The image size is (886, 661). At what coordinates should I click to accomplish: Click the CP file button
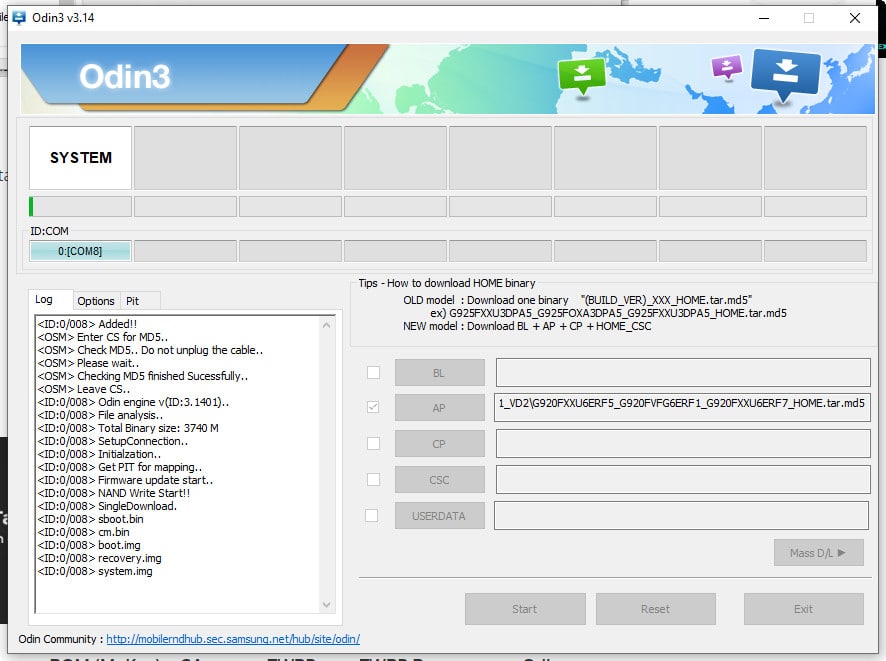(440, 444)
